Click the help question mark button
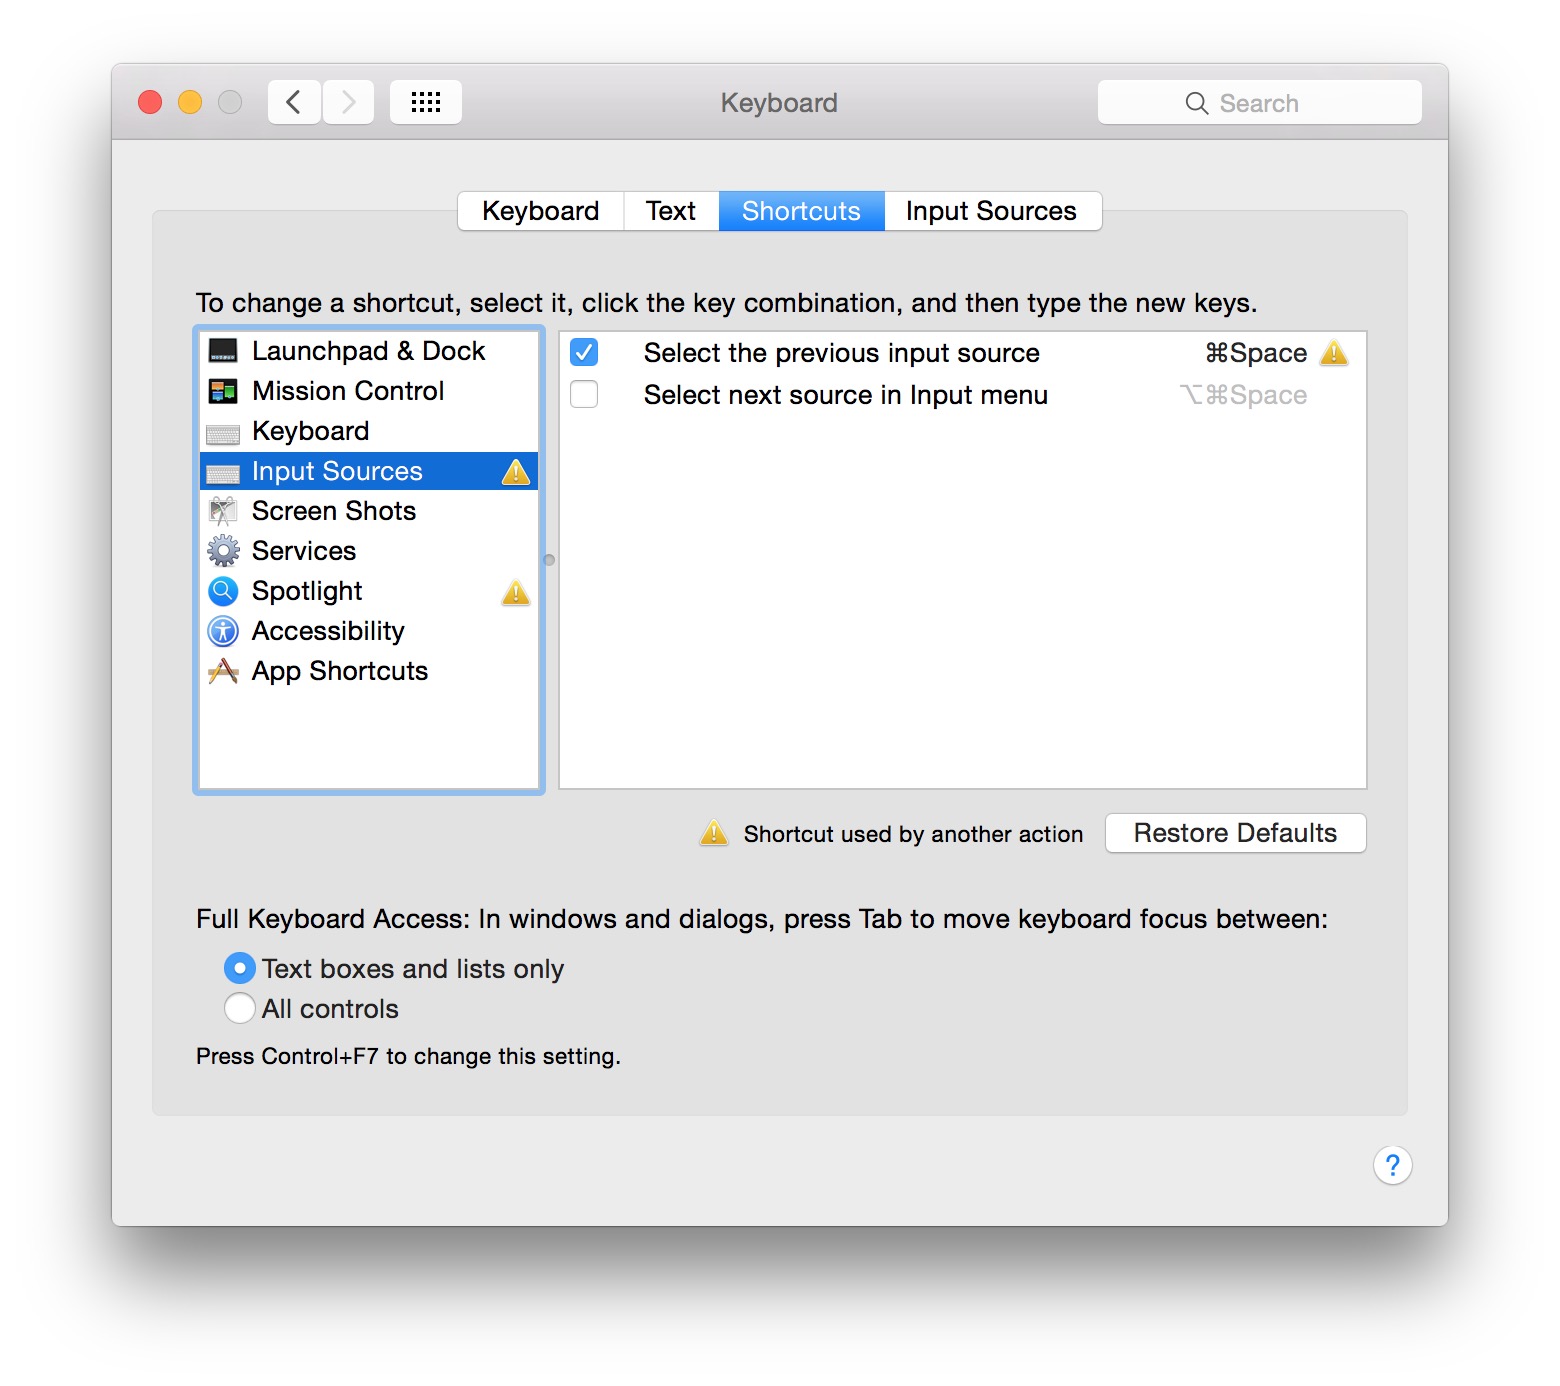The width and height of the screenshot is (1560, 1386). [x=1392, y=1165]
